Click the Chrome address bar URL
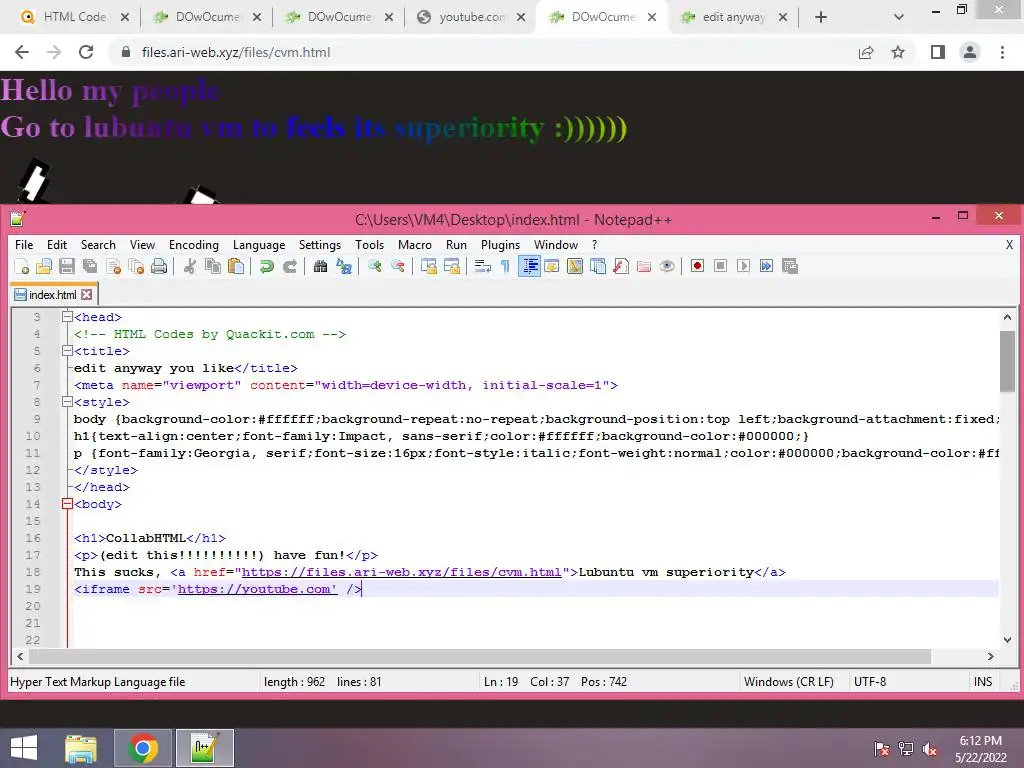Image resolution: width=1024 pixels, height=768 pixels. point(236,52)
